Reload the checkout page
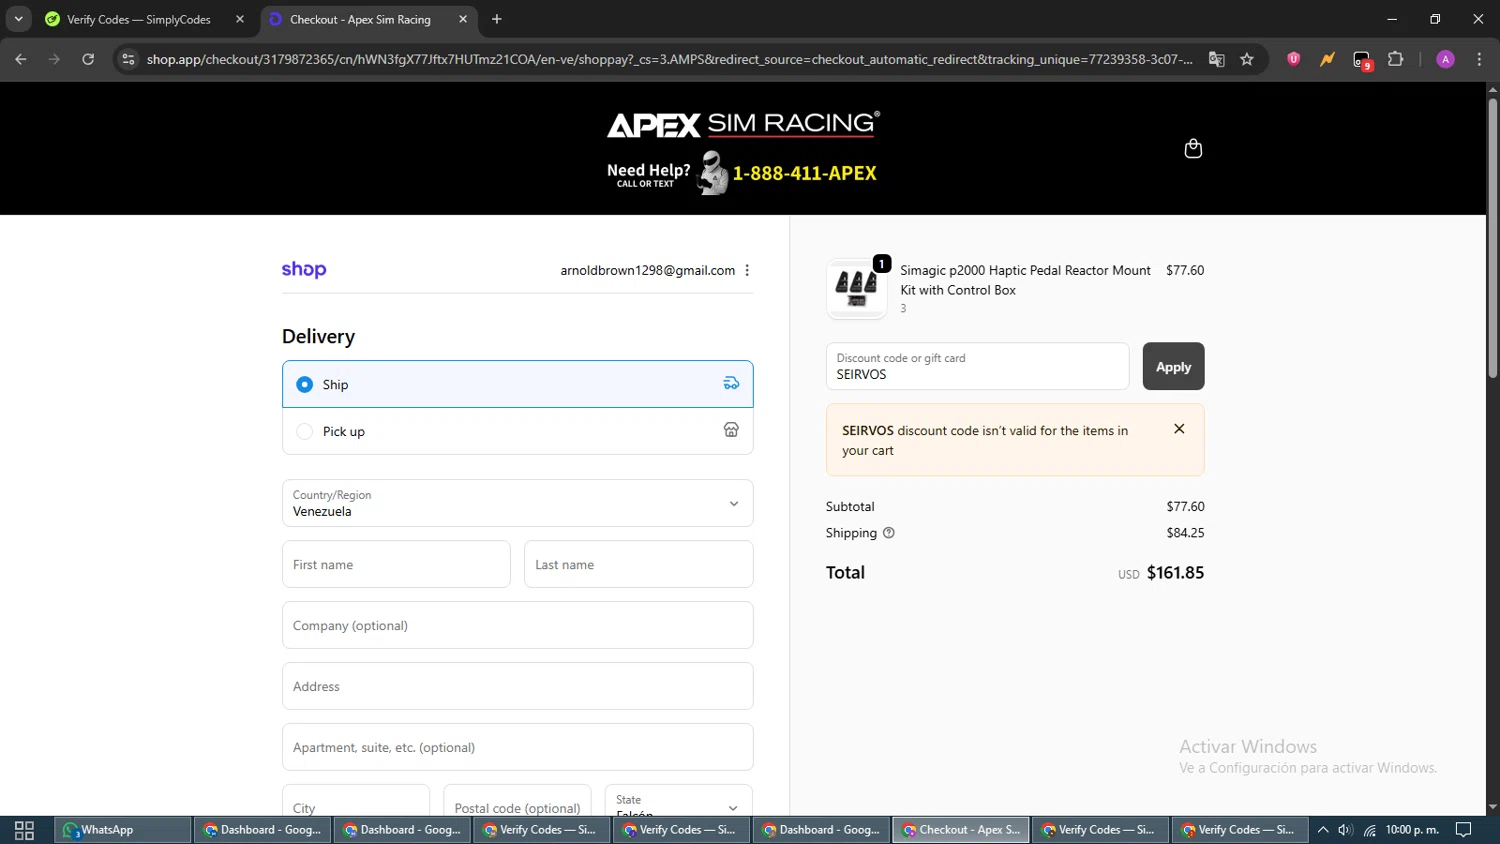1500x844 pixels. point(88,59)
